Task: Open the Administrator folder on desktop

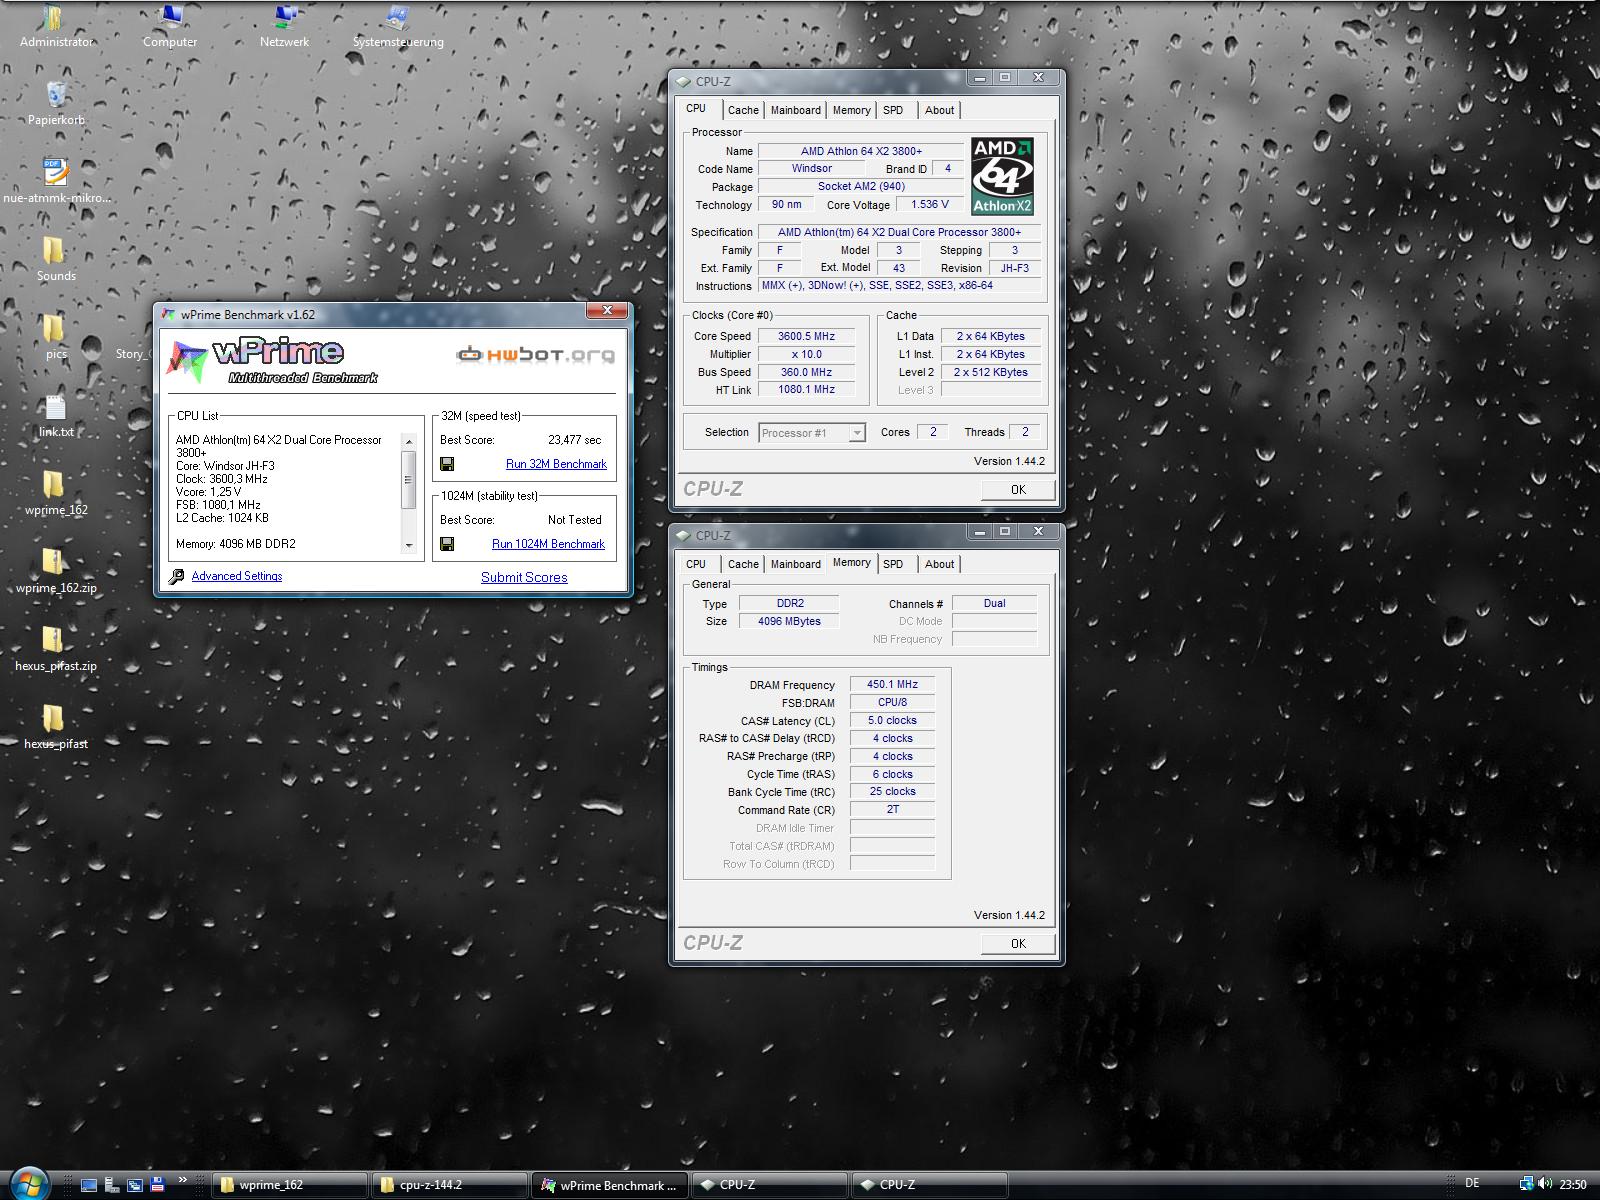Action: 56,26
